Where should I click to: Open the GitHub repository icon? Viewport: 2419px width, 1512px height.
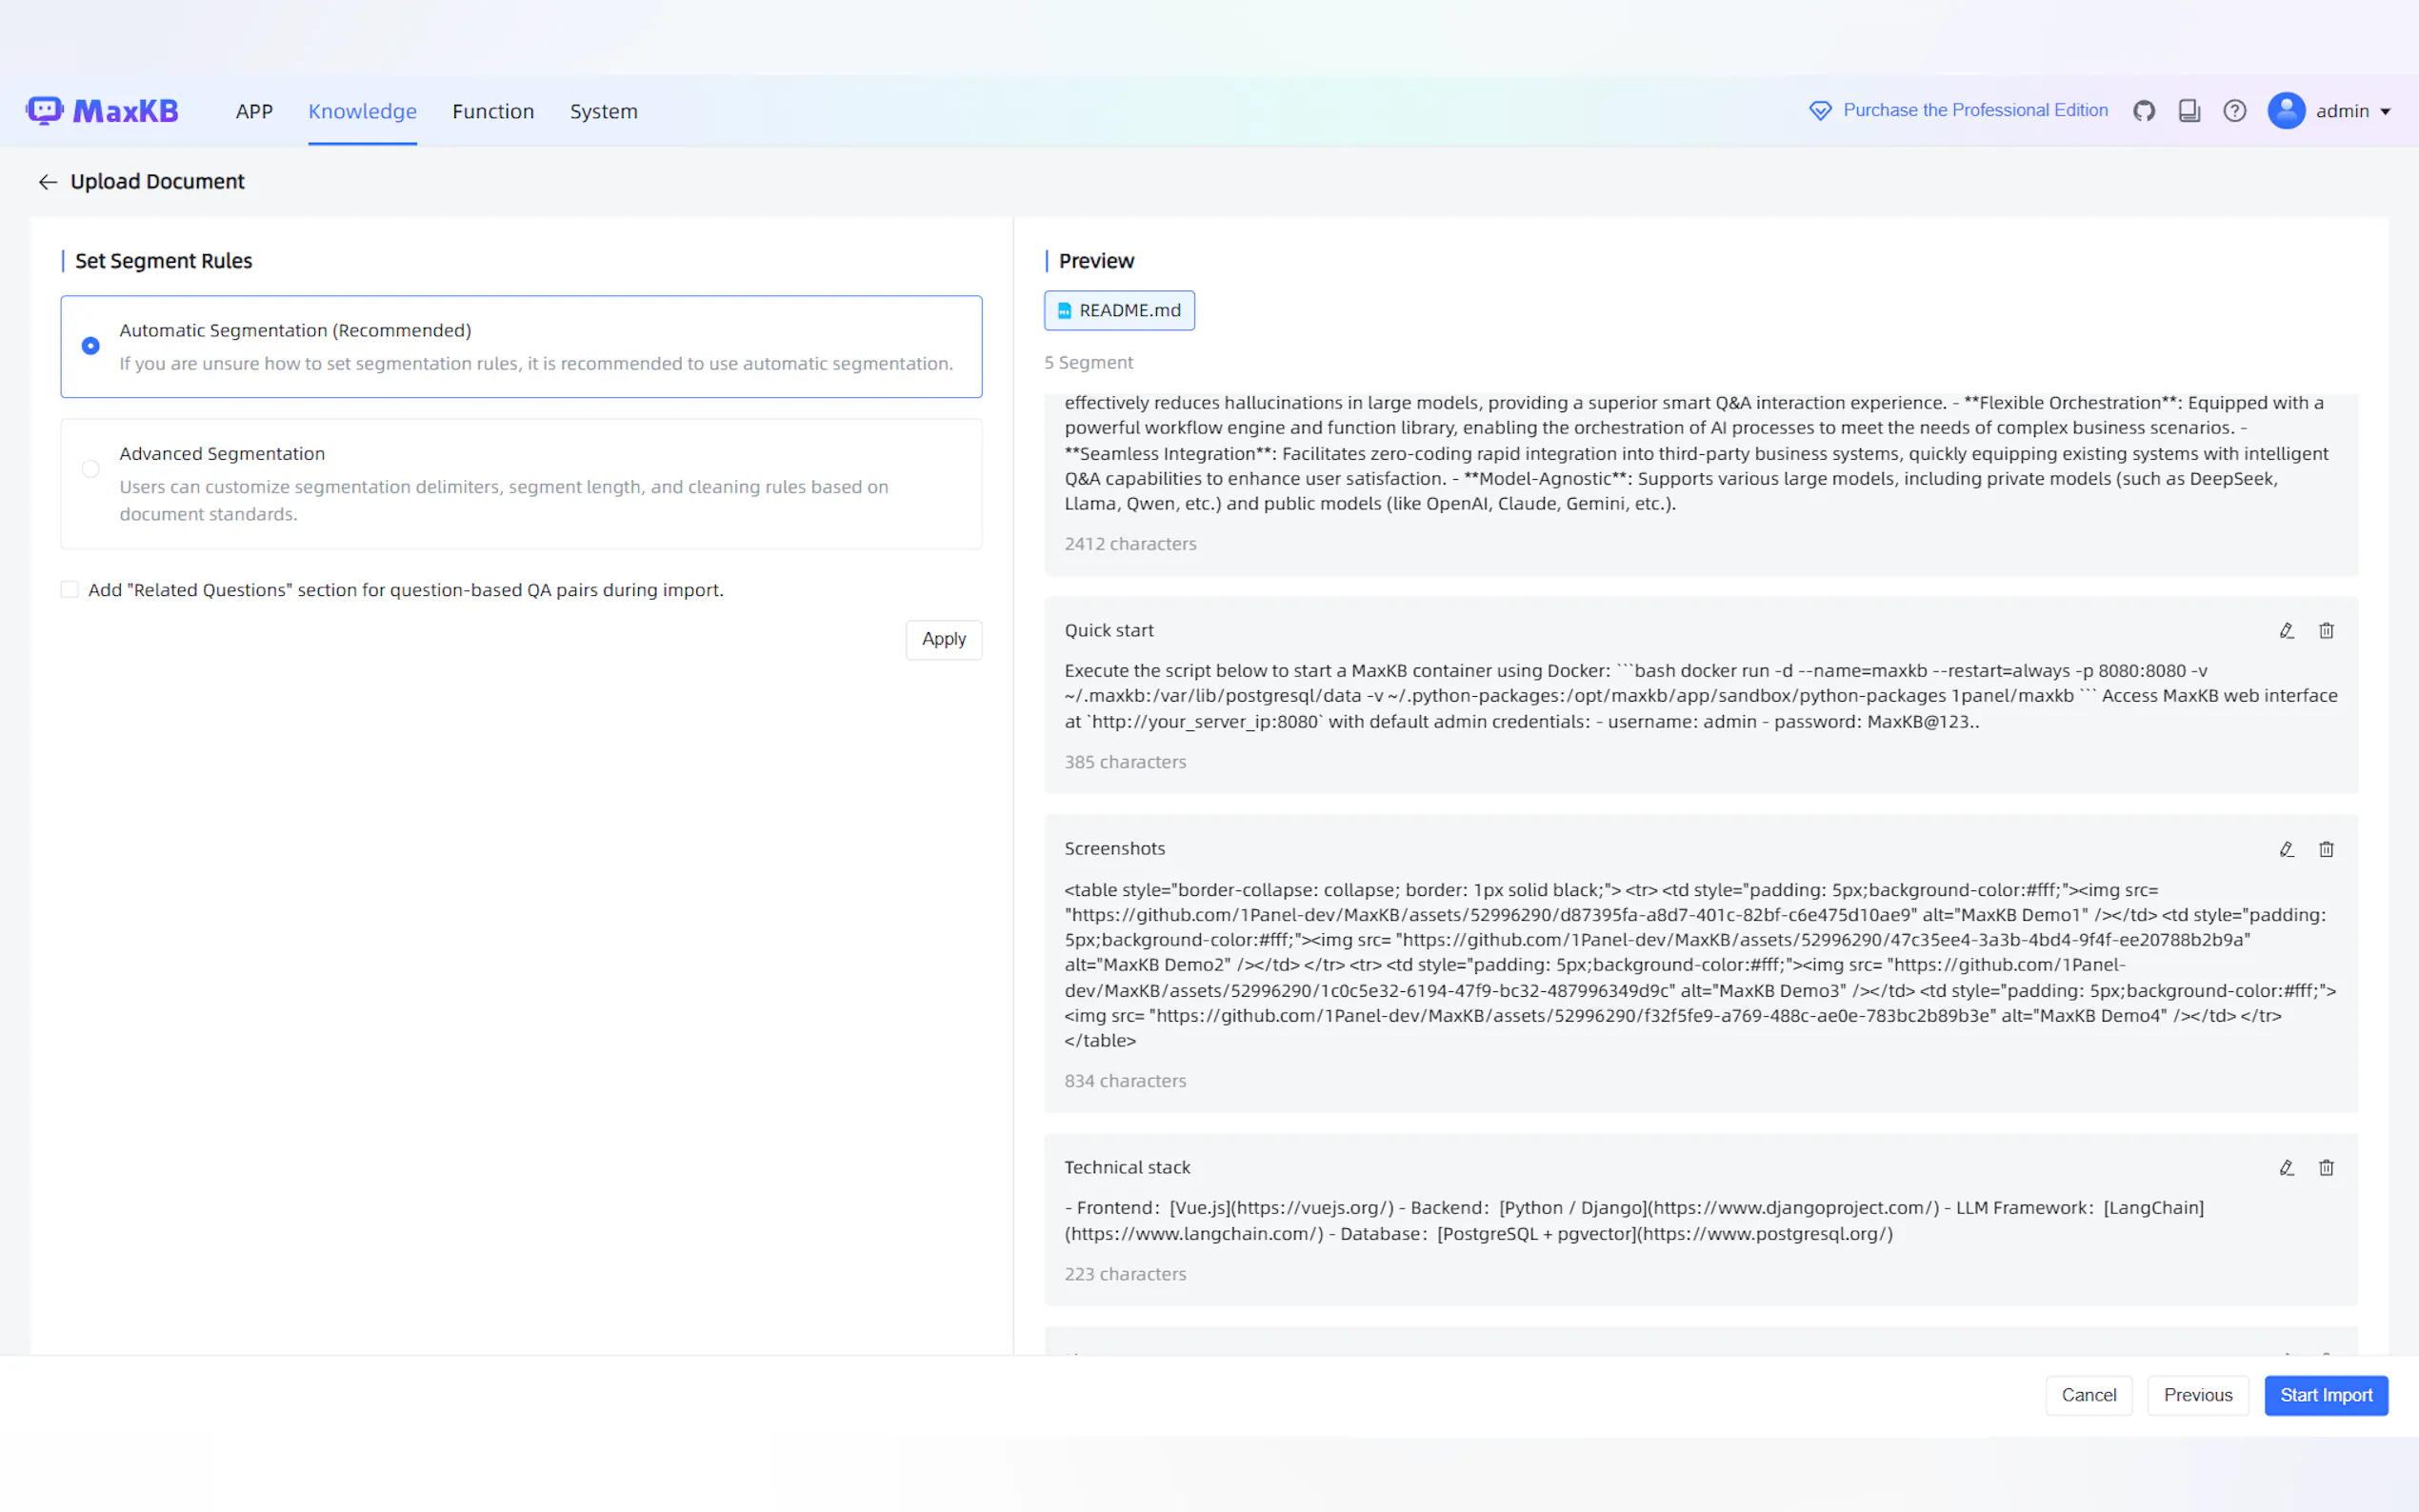[x=2143, y=111]
